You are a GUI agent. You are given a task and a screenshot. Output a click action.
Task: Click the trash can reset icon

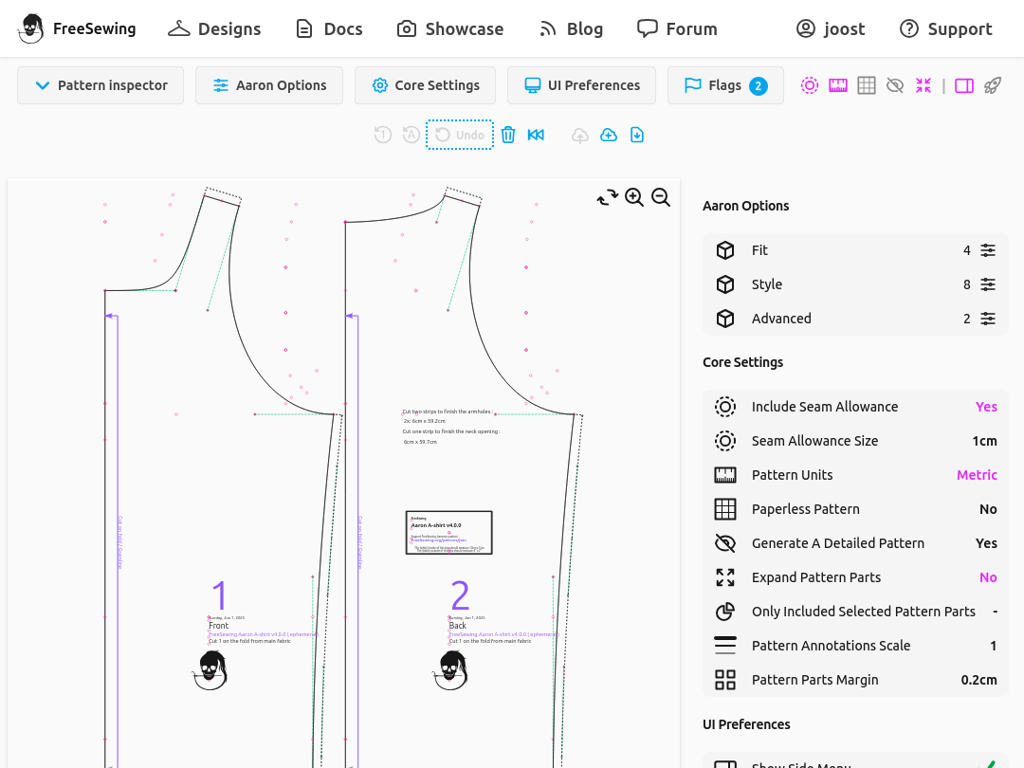[508, 135]
